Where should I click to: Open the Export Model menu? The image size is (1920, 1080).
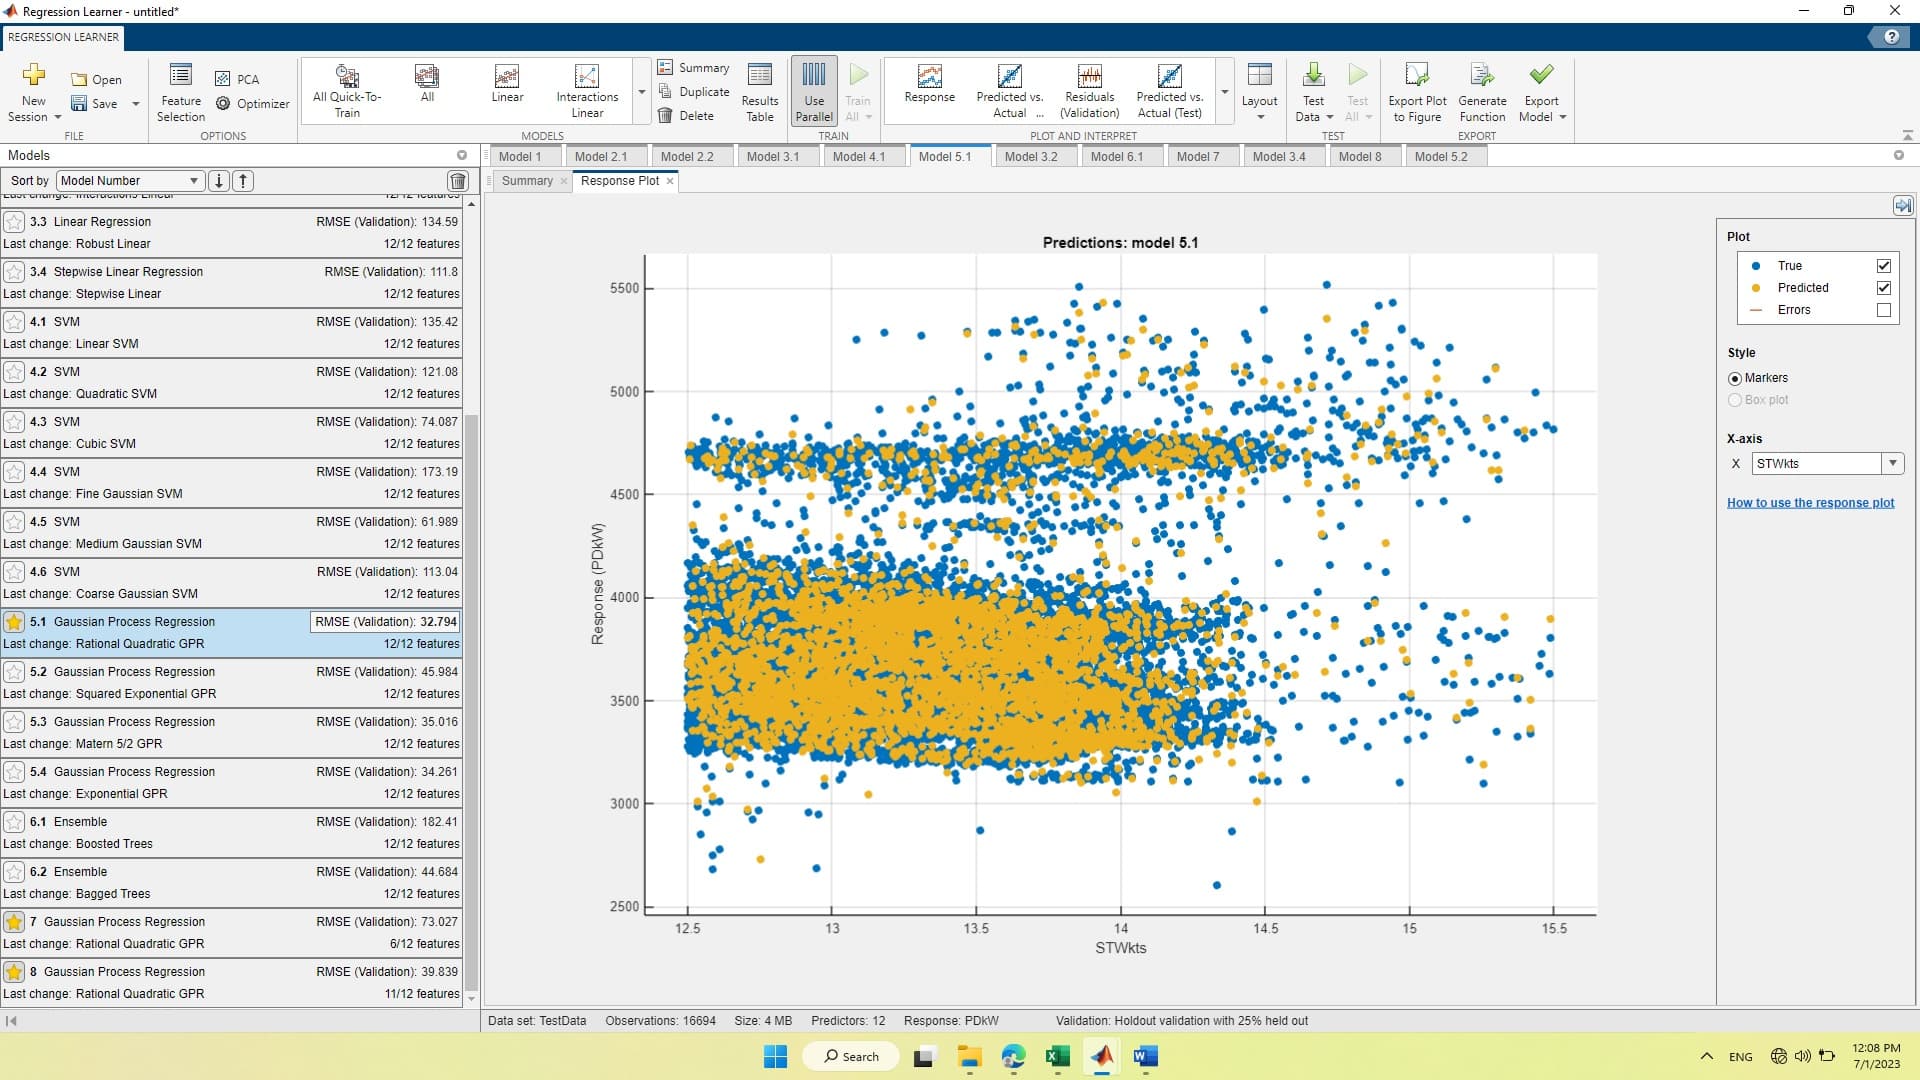click(1542, 92)
